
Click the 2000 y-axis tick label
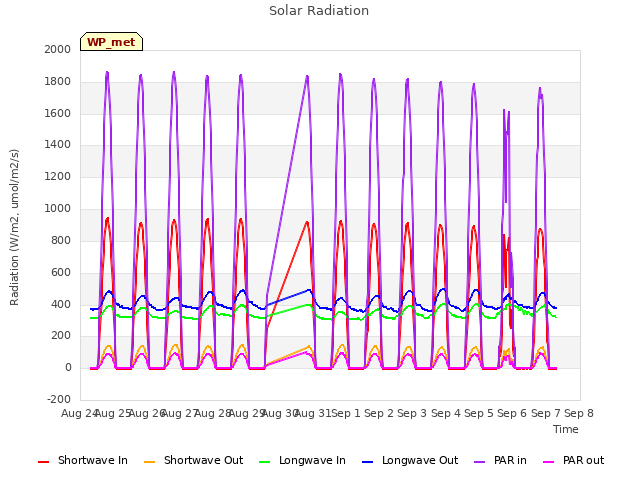58,49
